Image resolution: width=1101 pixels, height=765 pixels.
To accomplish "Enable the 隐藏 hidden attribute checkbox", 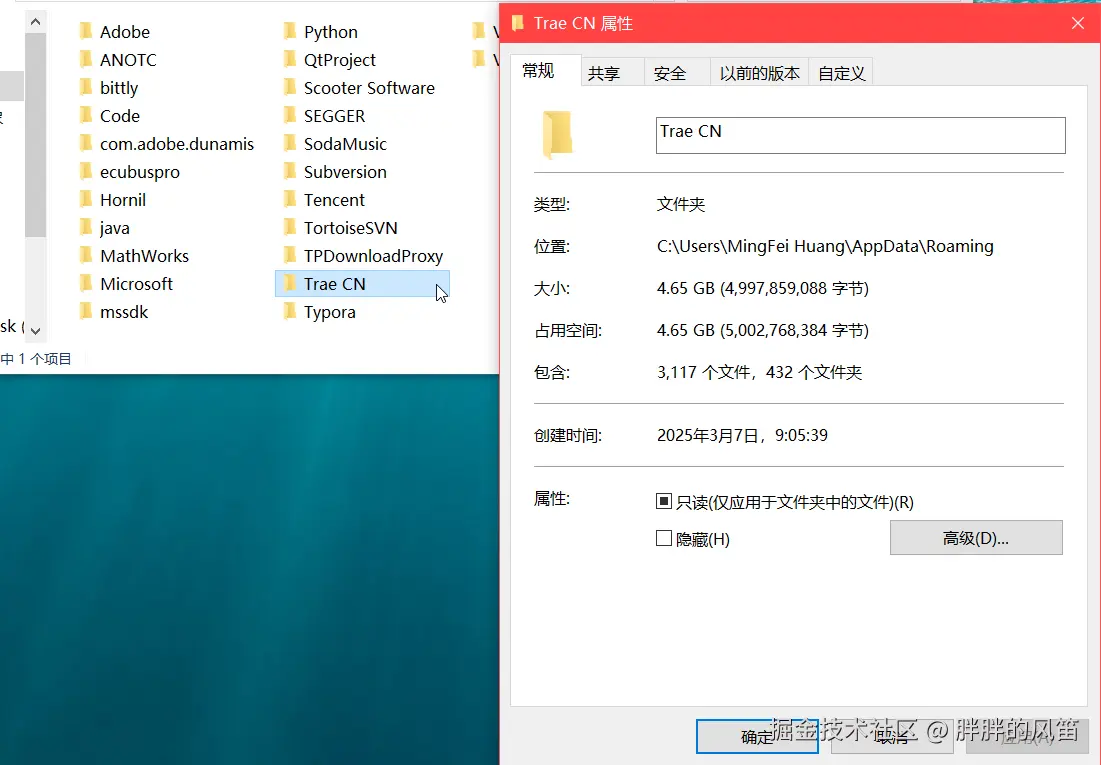I will click(664, 538).
